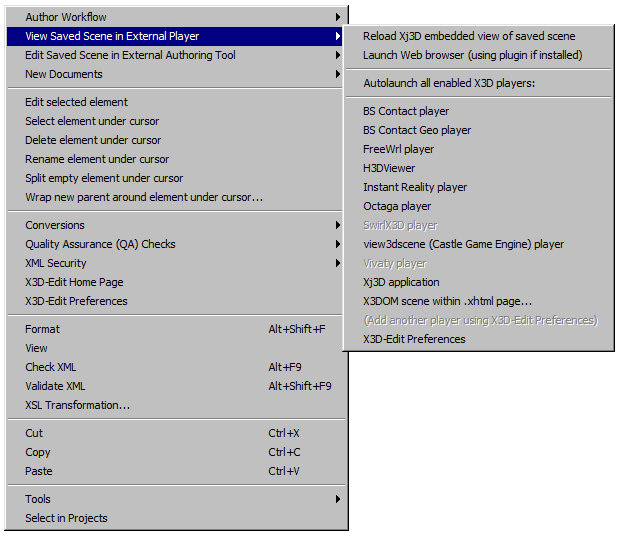This screenshot has height=534, width=622.
Task: Choose Delete element under cursor
Action: coord(93,140)
